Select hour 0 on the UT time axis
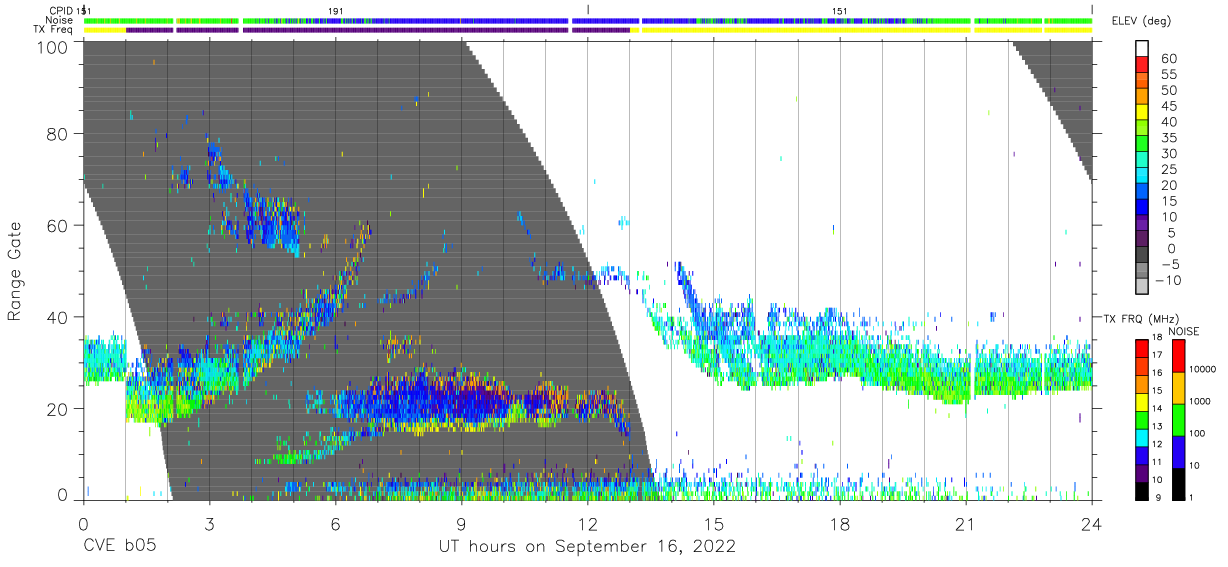This screenshot has width=1228, height=567. [83, 522]
